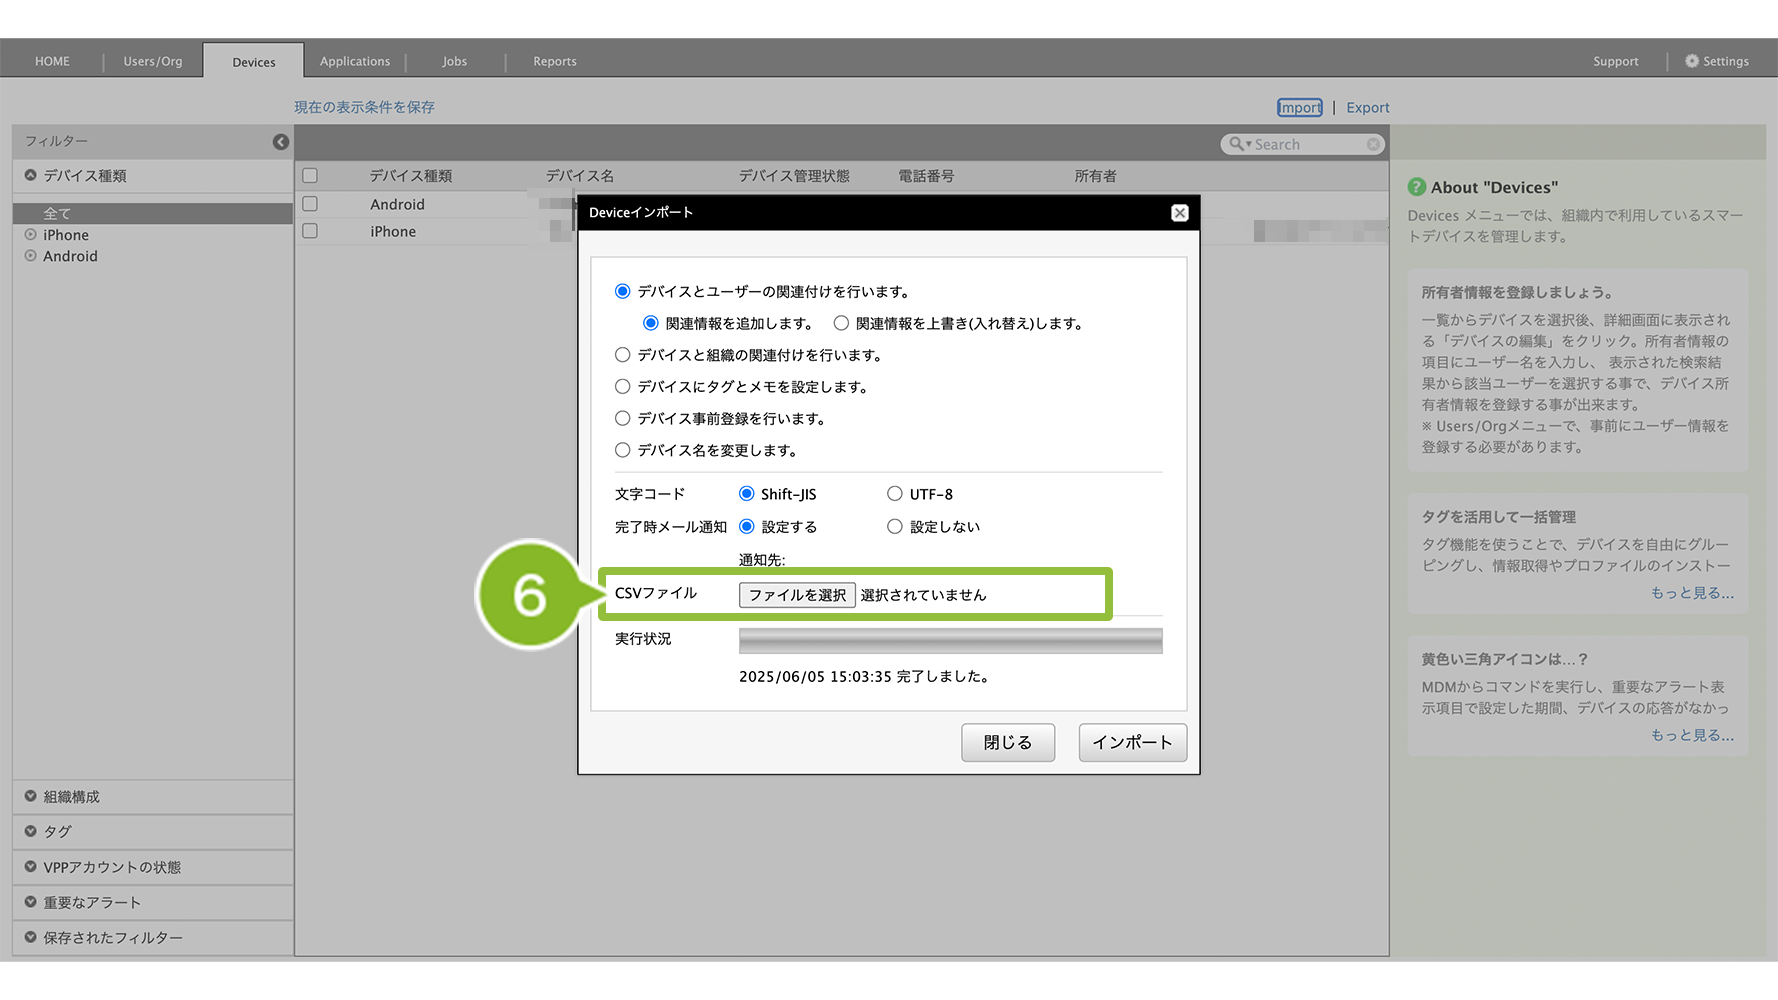Collapse the filter panel arrow icon

[281, 142]
